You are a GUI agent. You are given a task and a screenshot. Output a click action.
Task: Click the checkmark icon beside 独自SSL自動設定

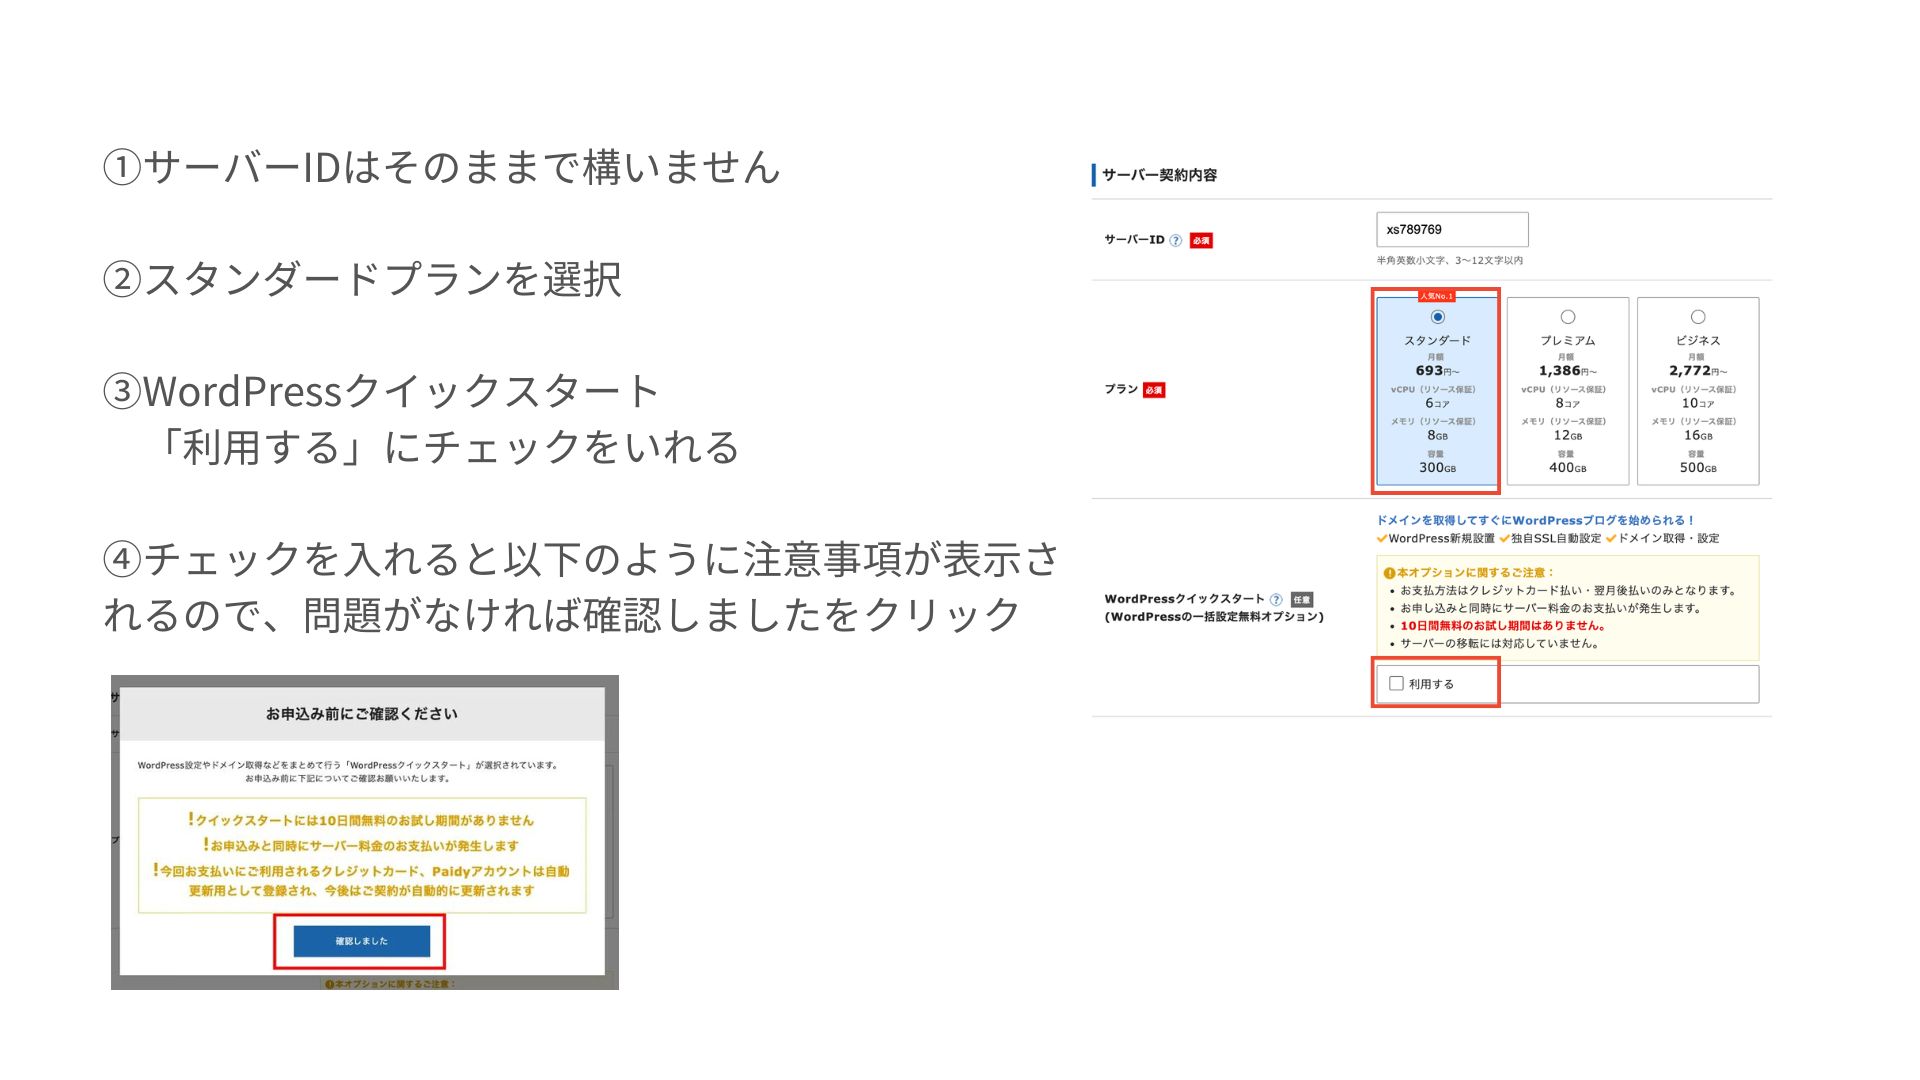(1504, 538)
